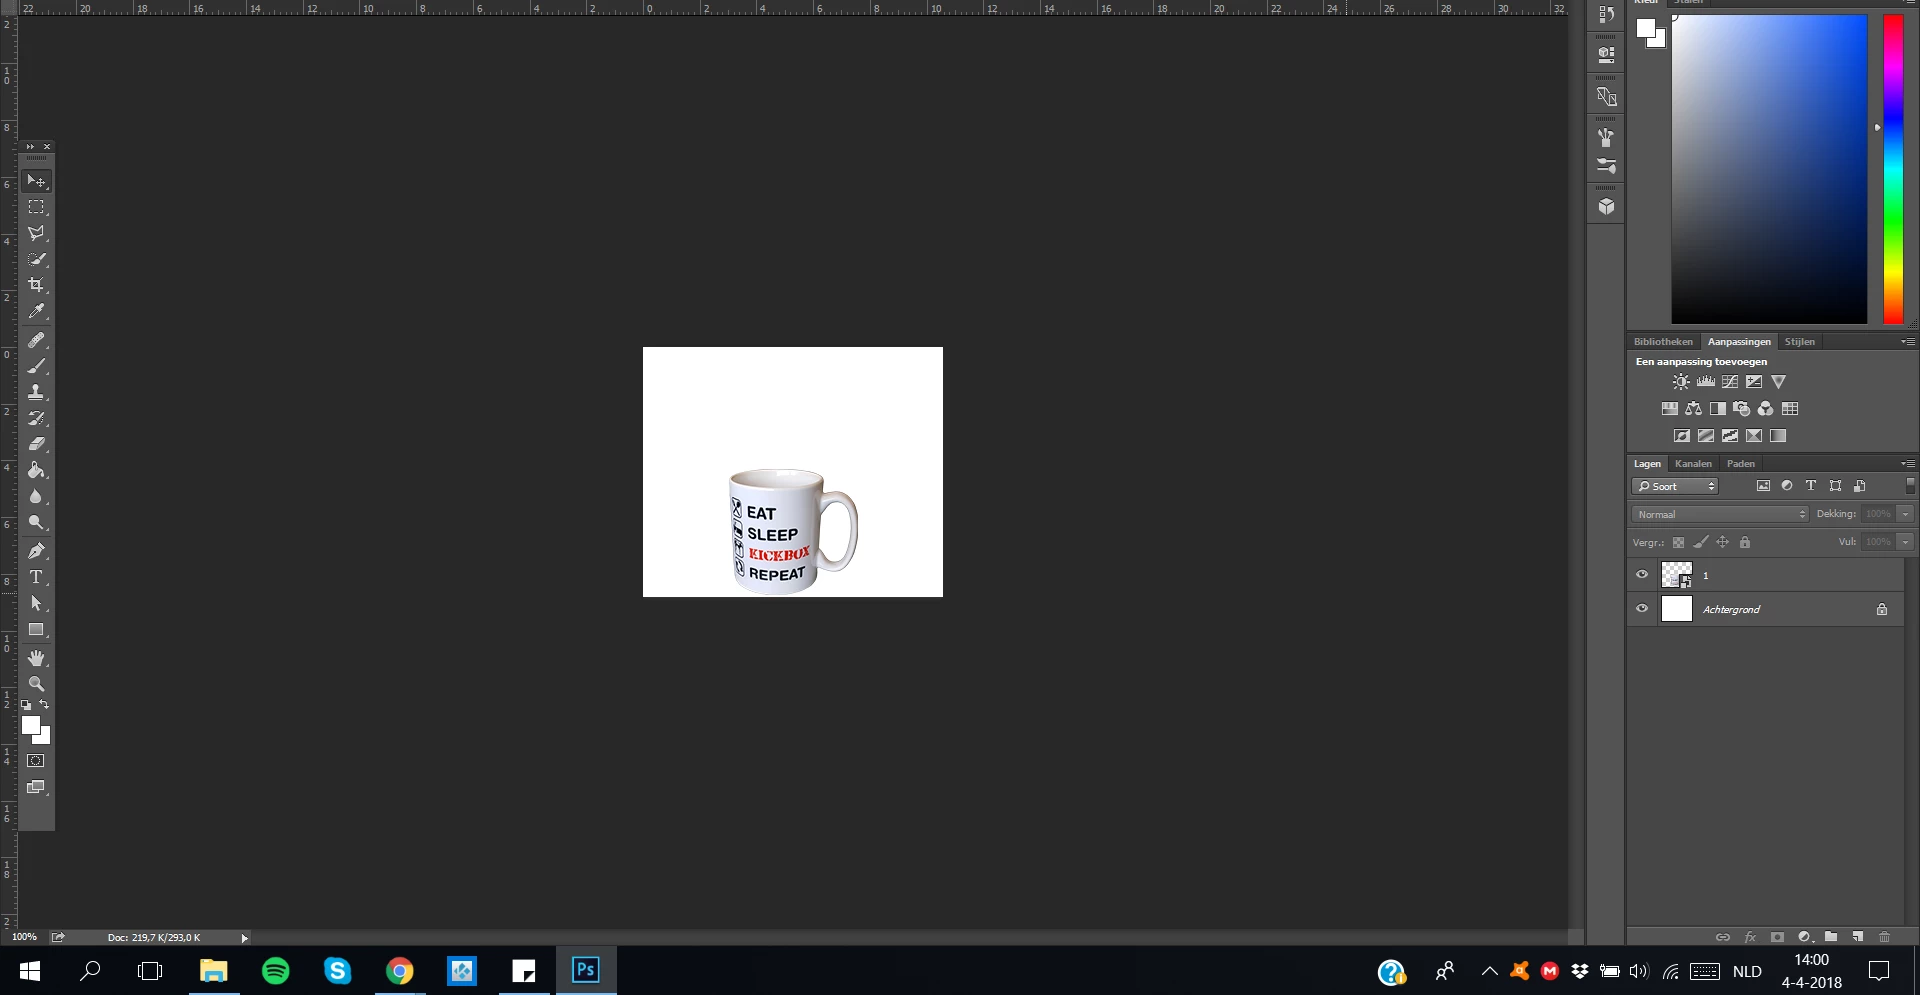Toggle Quick Mask mode
This screenshot has width=1920, height=995.
pos(36,761)
